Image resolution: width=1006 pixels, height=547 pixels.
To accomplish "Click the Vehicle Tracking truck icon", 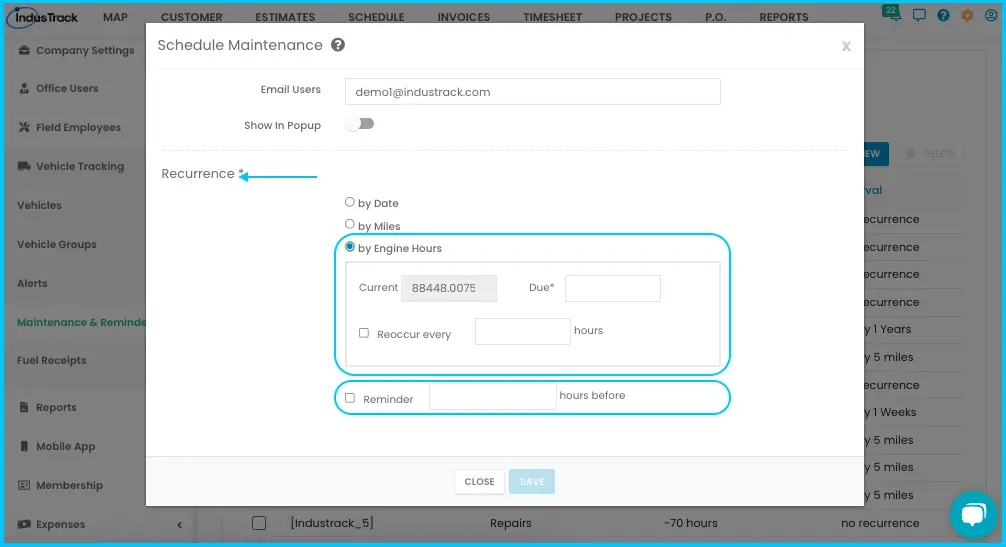I will click(24, 166).
